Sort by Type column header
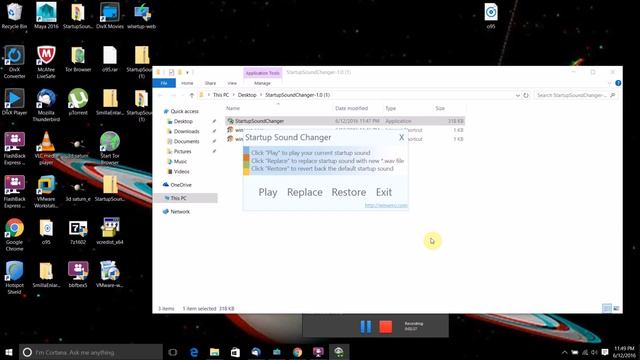Image resolution: width=640 pixels, height=360 pixels. 391,108
